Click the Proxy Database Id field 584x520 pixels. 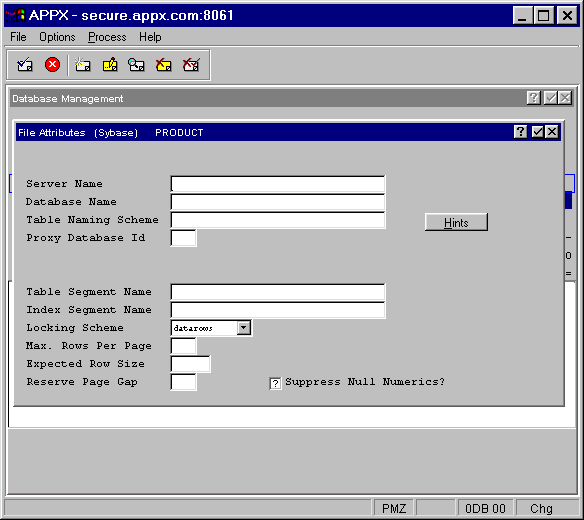pos(183,238)
